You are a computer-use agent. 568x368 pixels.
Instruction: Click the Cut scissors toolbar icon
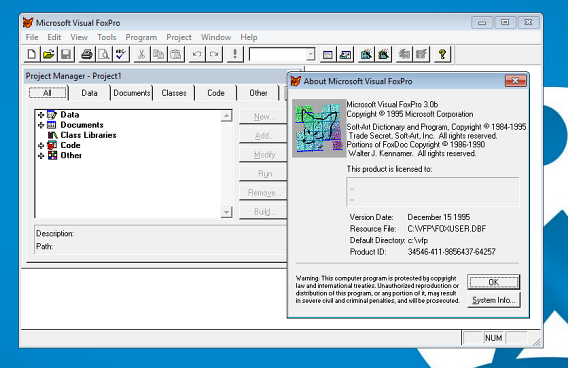(x=142, y=54)
